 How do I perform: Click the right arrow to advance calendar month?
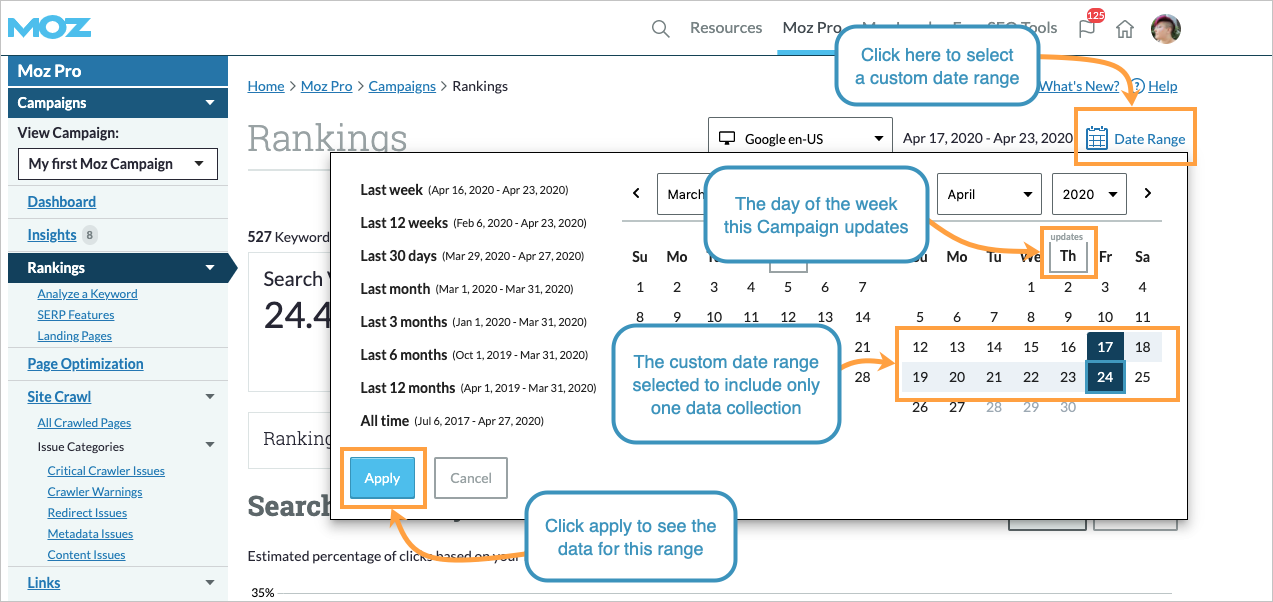1147,193
